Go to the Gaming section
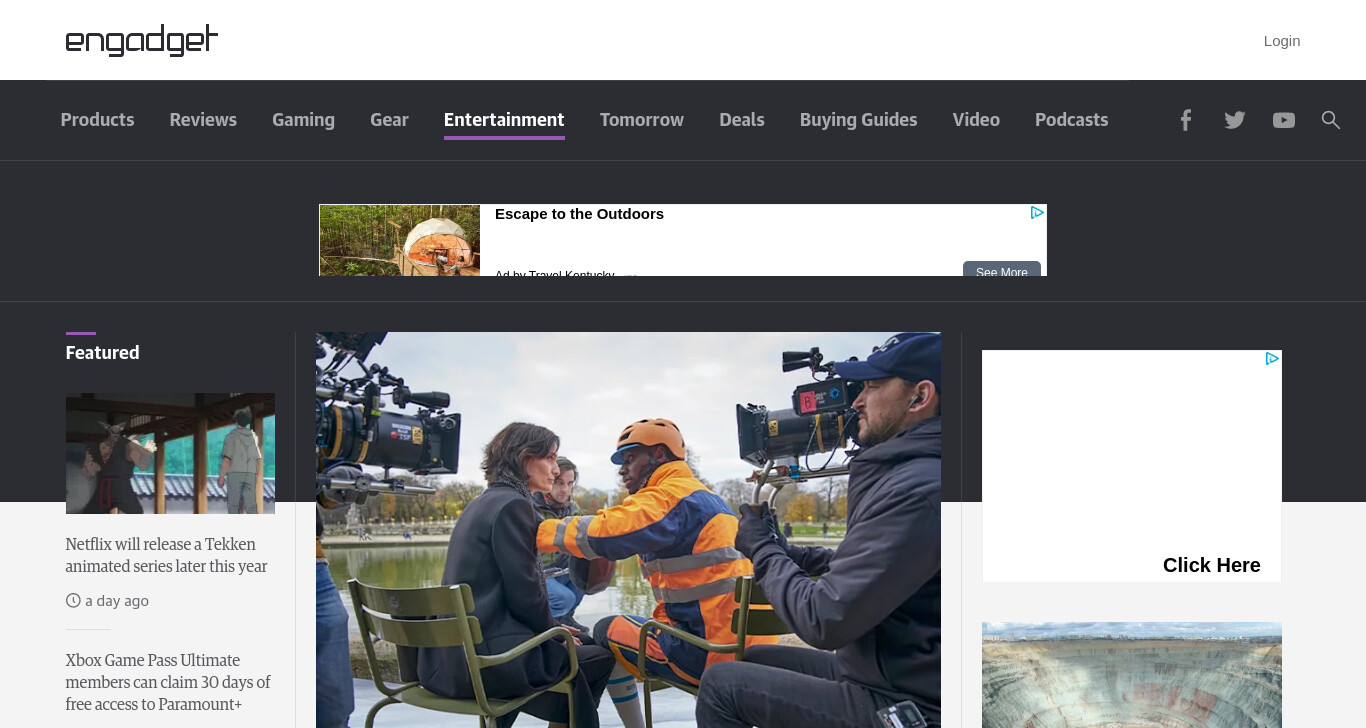1366x728 pixels. (303, 120)
